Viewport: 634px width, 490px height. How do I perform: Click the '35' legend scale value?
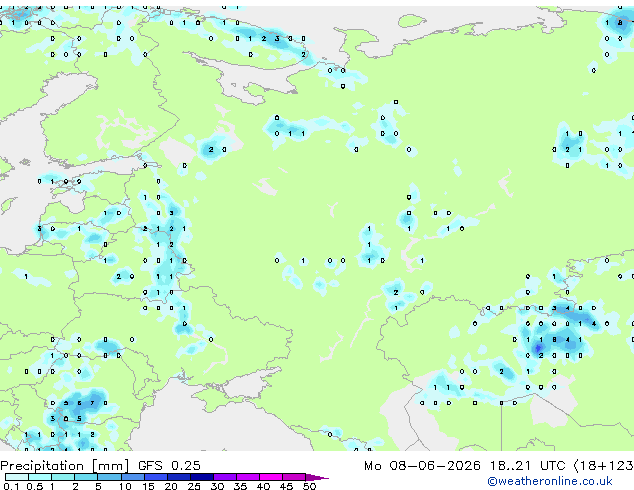point(240,486)
